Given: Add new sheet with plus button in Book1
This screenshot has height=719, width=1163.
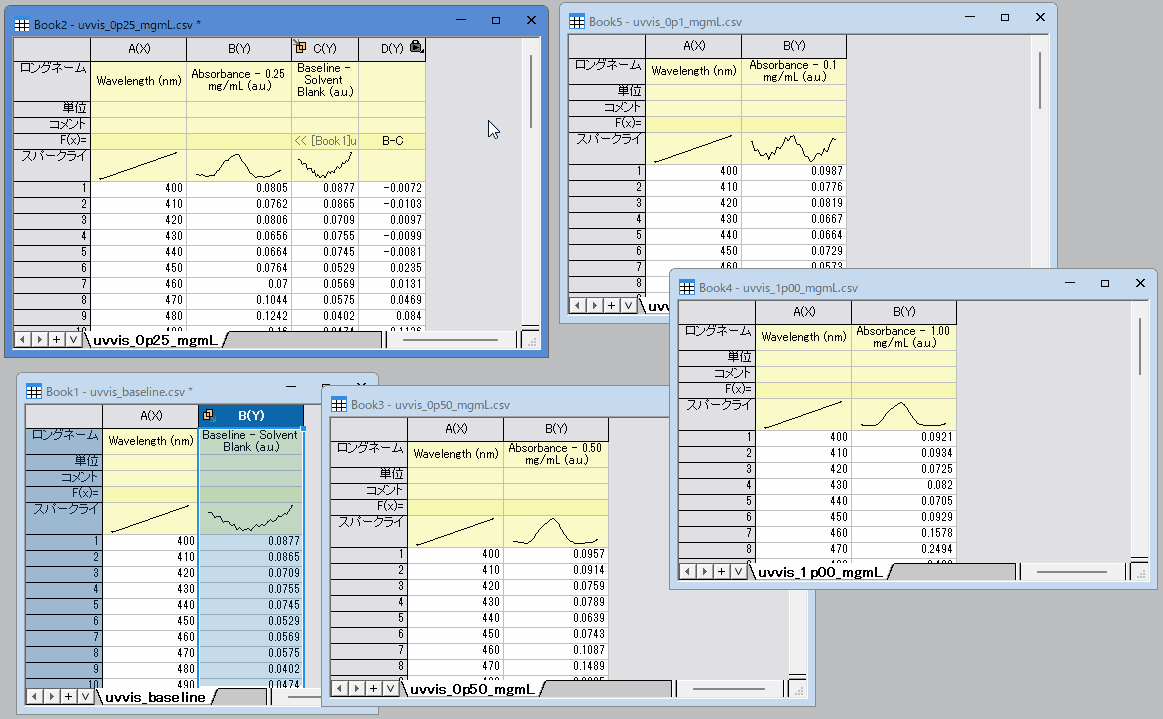Looking at the screenshot, I should tap(68, 697).
